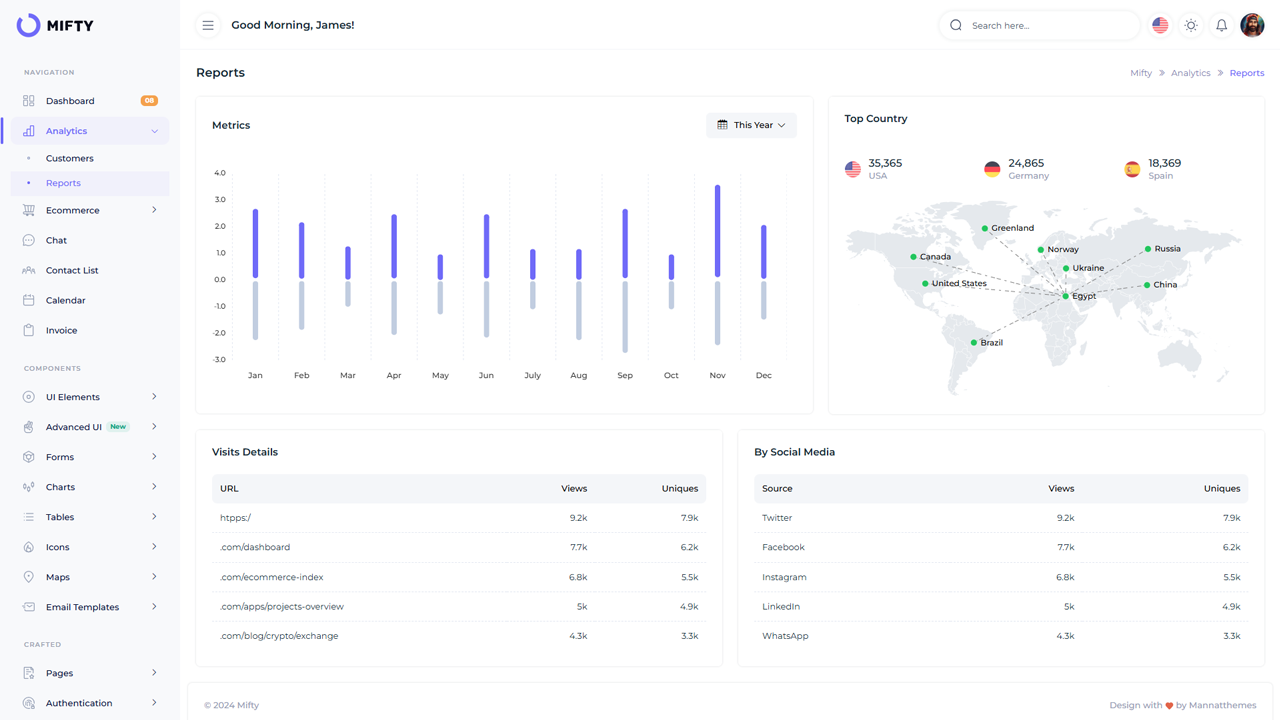Toggle the calendar icon on This Year filter
Screen dimensions: 1280x720
coord(723,125)
